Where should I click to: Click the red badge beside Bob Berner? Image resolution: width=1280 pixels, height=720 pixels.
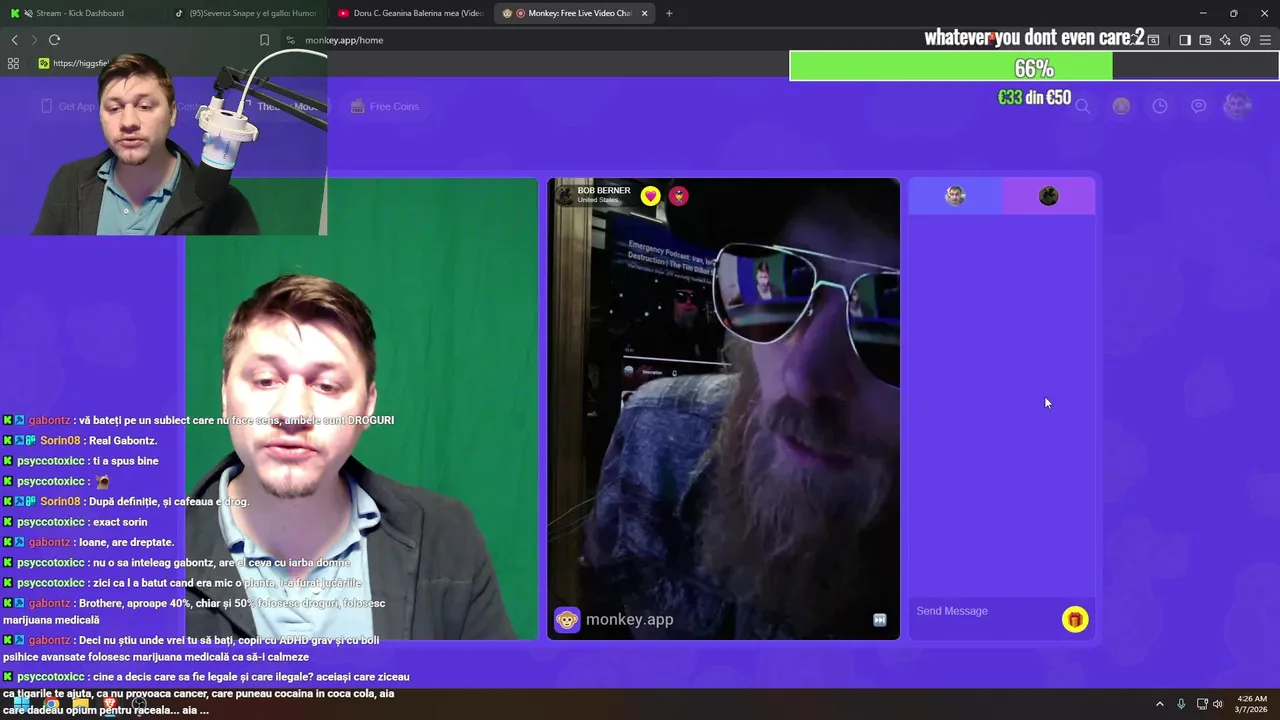(x=679, y=196)
